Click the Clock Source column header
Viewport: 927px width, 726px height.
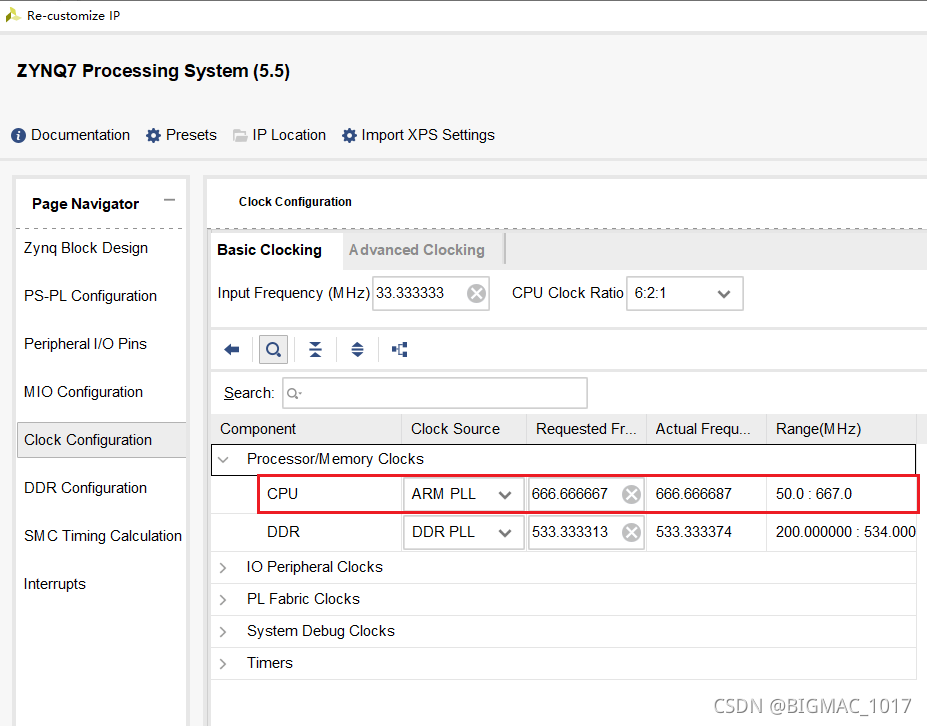[x=464, y=429]
